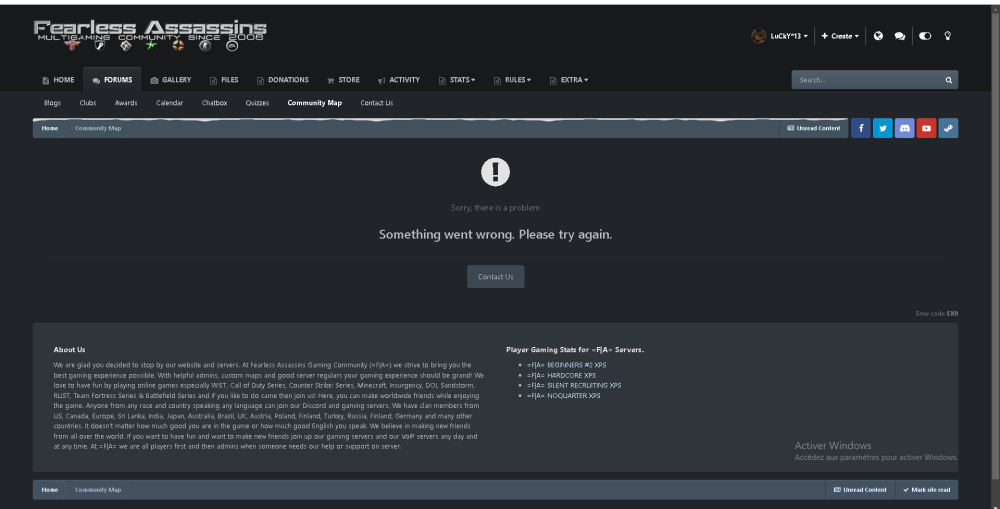Expand the RULES menu
This screenshot has height=509, width=1000.
[512, 80]
